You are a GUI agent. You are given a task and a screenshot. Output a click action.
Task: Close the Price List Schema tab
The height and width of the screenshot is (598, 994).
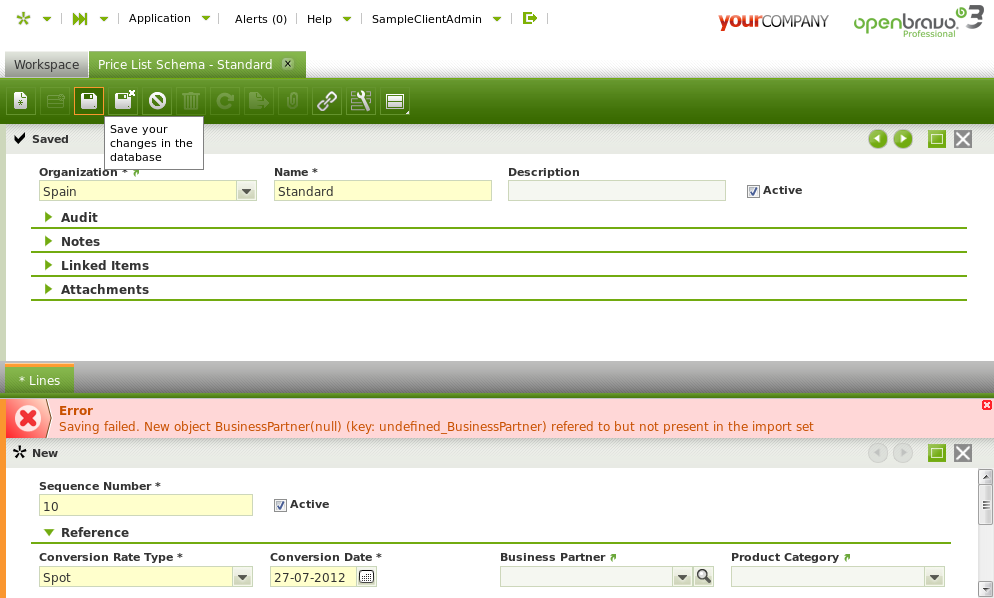[x=288, y=64]
